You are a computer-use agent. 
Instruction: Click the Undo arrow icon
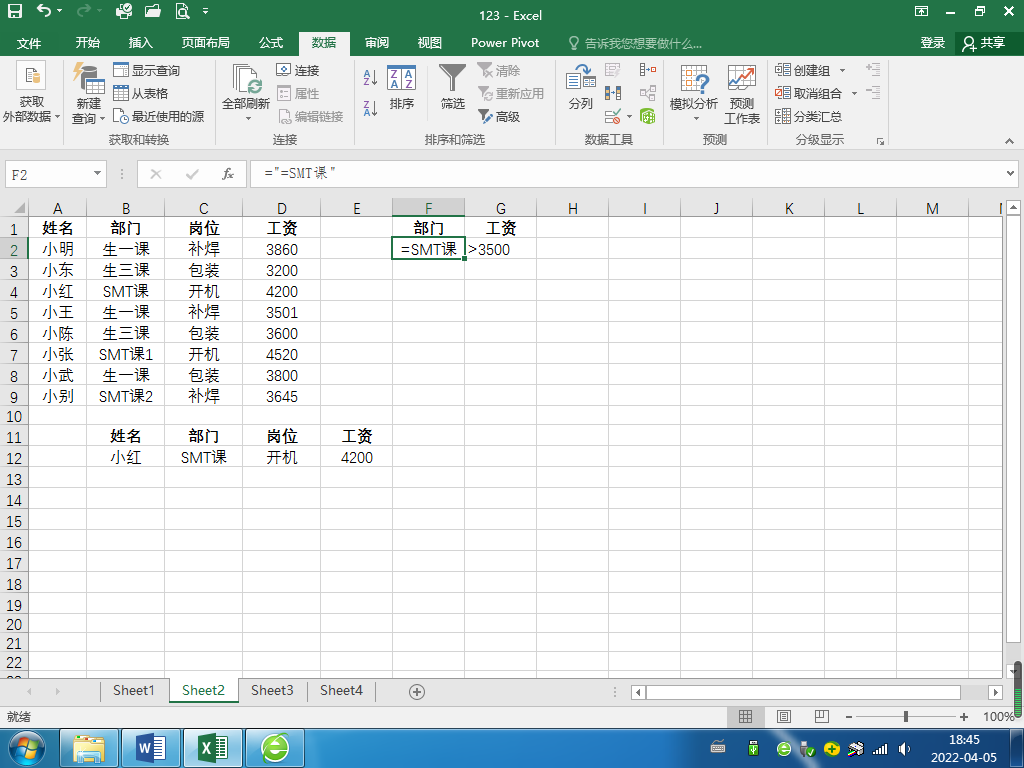coord(44,11)
